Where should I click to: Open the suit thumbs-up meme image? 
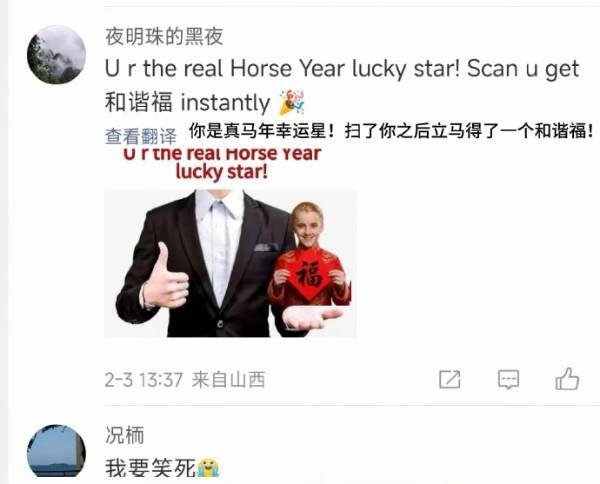230,264
